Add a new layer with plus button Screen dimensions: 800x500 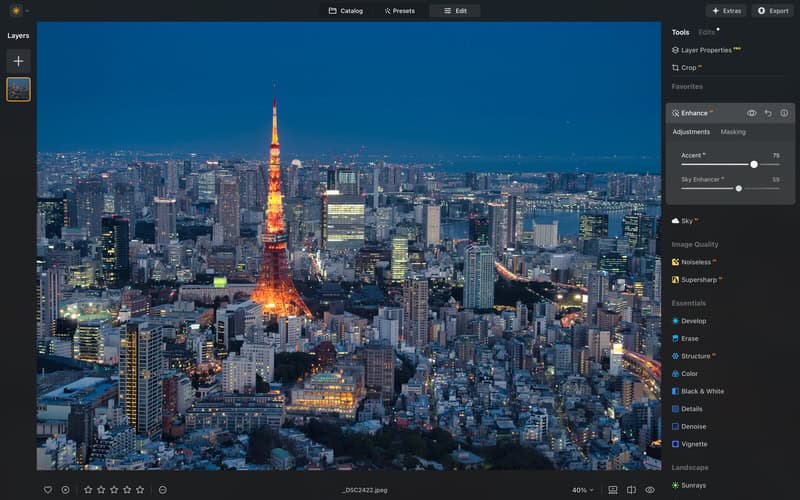18,61
